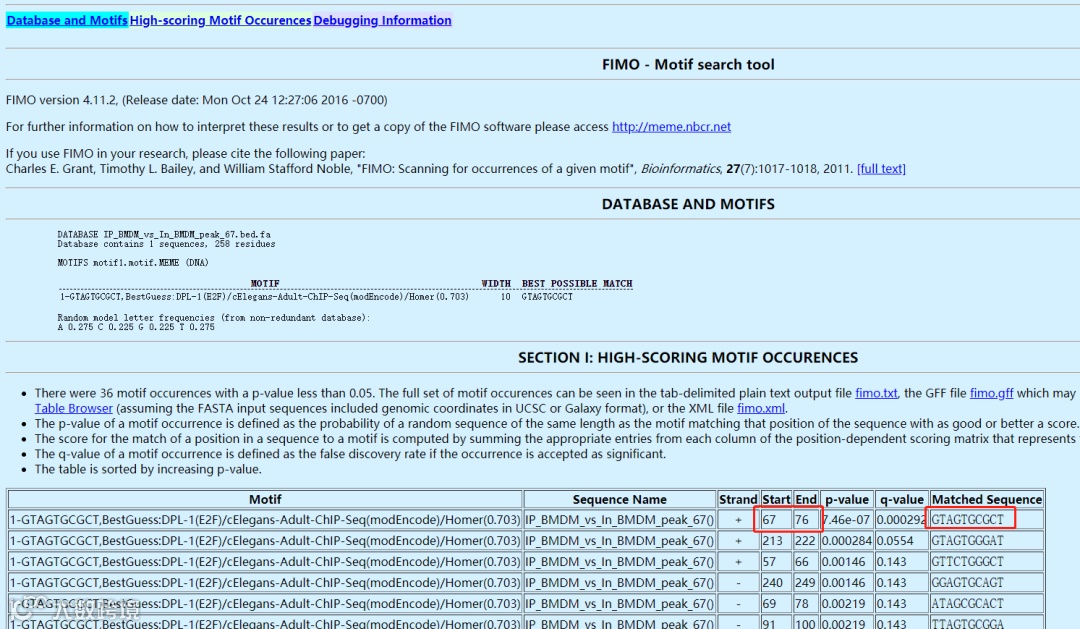
Task: Click the end value 76 cell
Action: coord(806,519)
